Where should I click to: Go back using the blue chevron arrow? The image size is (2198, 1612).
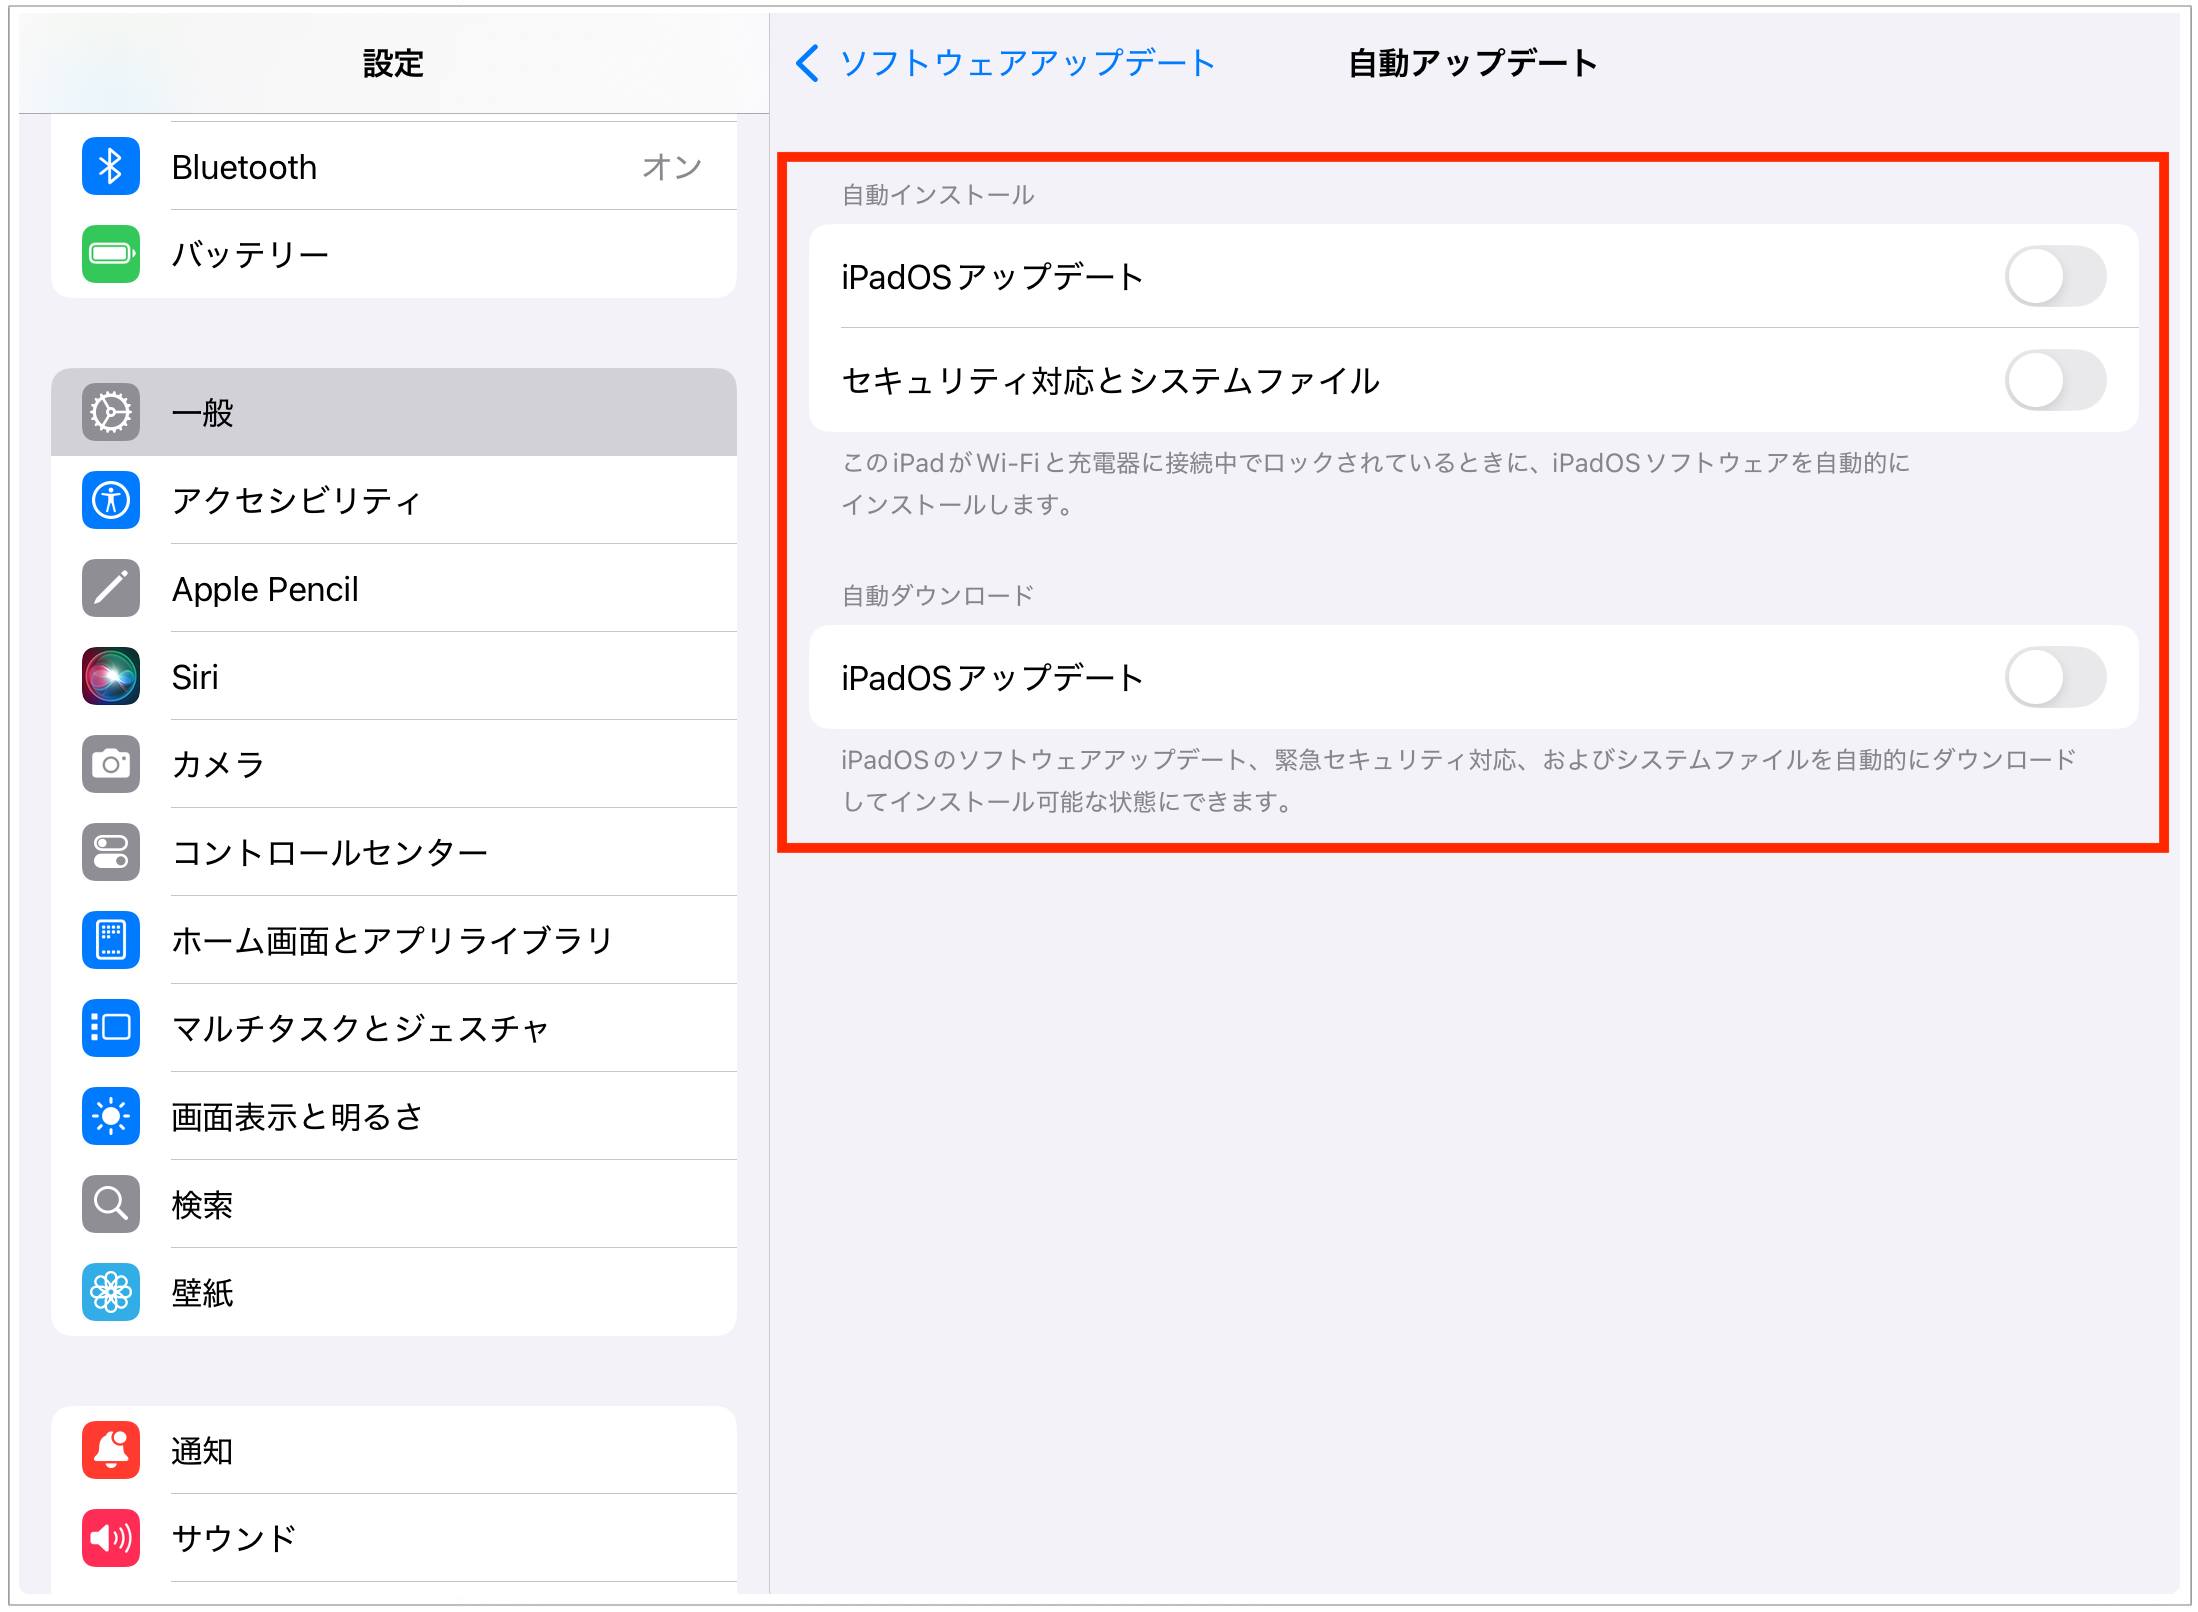tap(807, 63)
